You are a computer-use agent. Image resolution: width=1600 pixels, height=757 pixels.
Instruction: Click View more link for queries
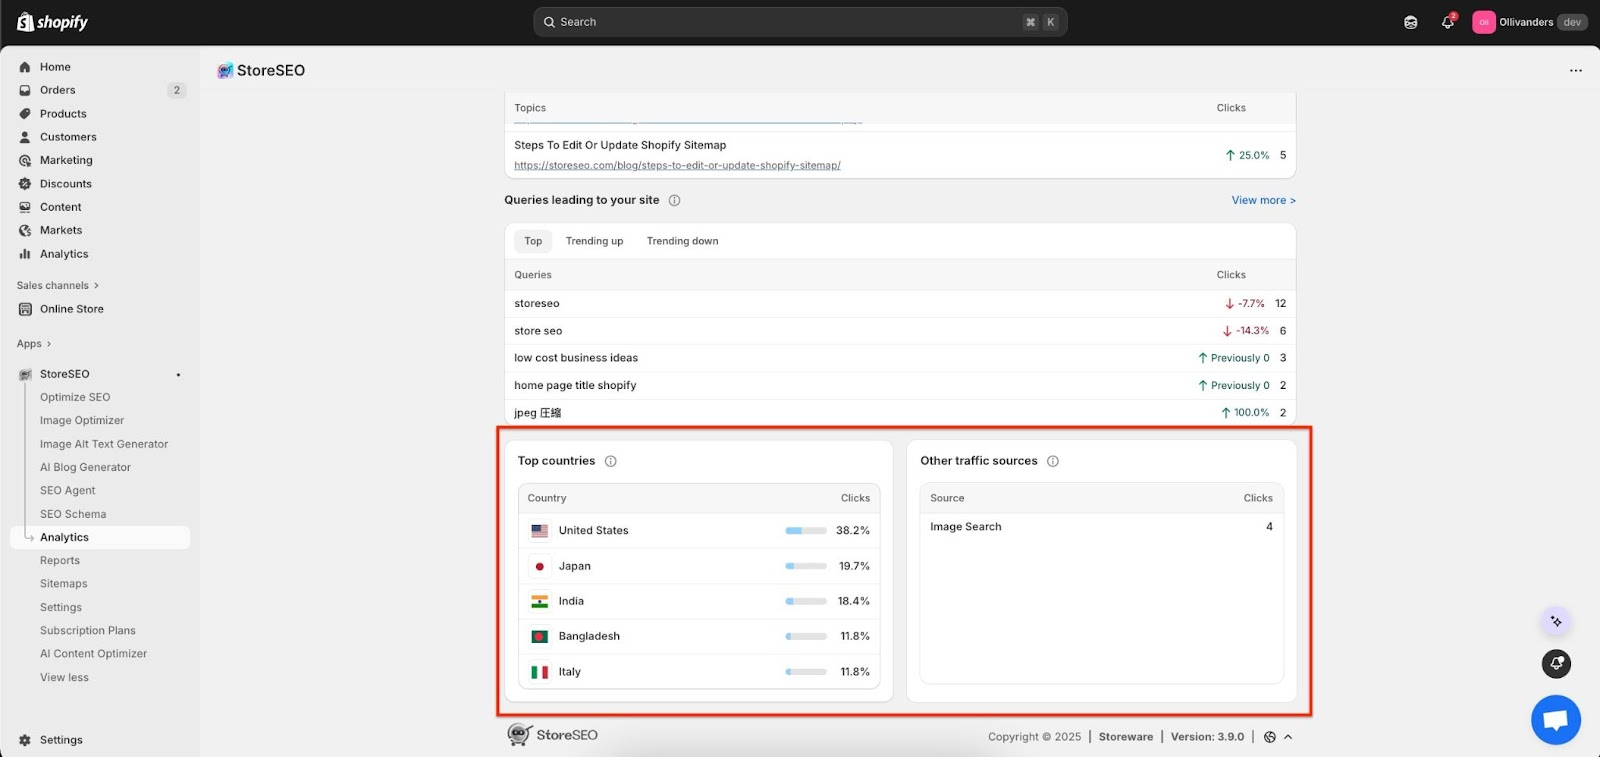click(x=1263, y=200)
